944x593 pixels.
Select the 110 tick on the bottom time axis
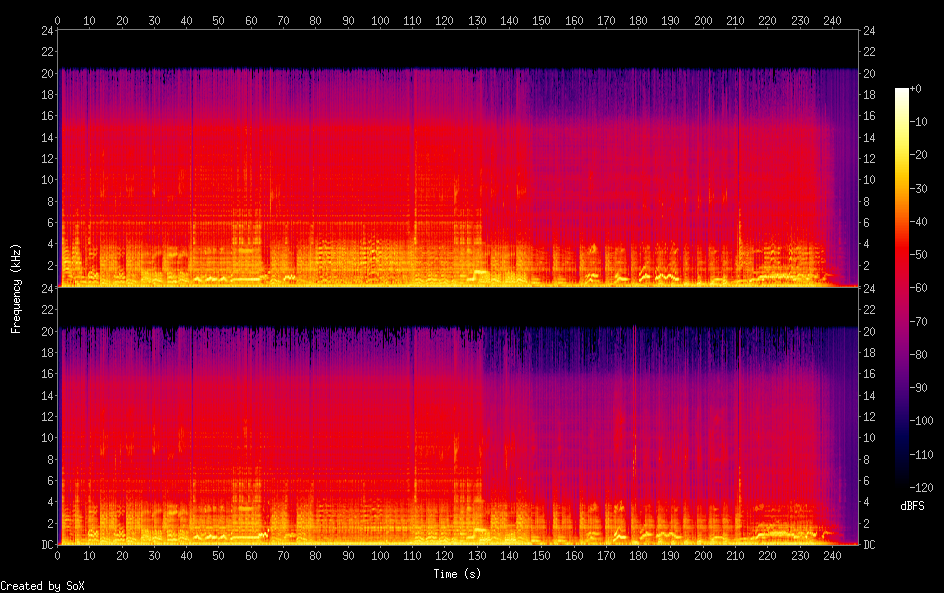click(412, 555)
